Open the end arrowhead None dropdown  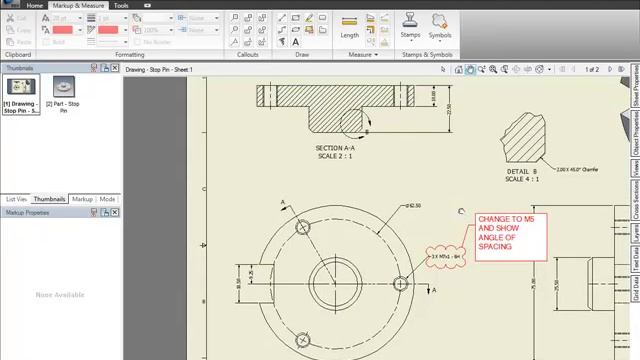pyautogui.click(x=217, y=30)
